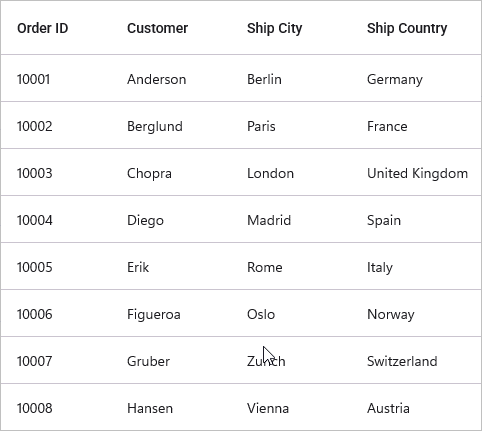Click the Order ID column header
482x431 pixels.
42,28
